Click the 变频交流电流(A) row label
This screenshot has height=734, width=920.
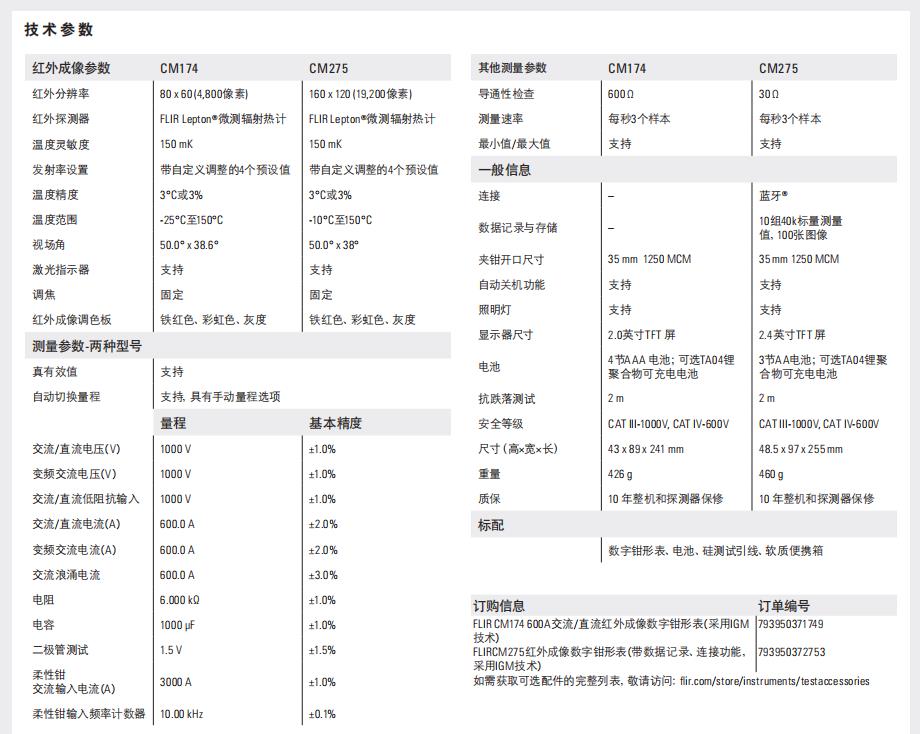pyautogui.click(x=75, y=550)
